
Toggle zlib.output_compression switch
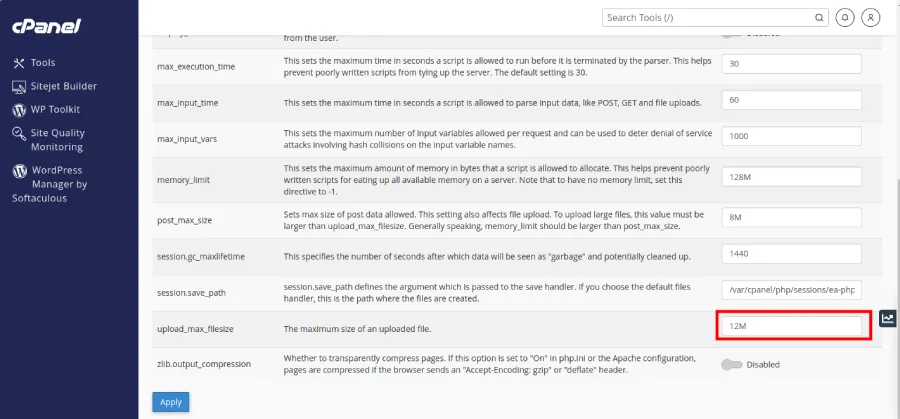coord(733,365)
